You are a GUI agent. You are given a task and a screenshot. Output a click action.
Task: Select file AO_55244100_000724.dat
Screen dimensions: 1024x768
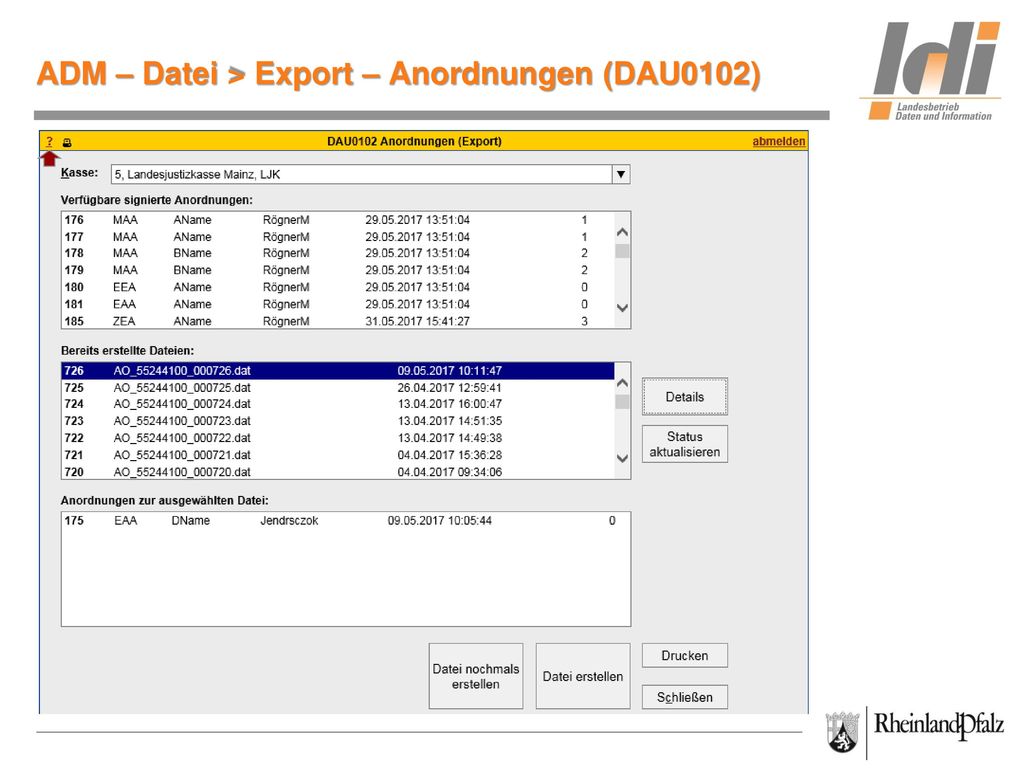(x=338, y=404)
